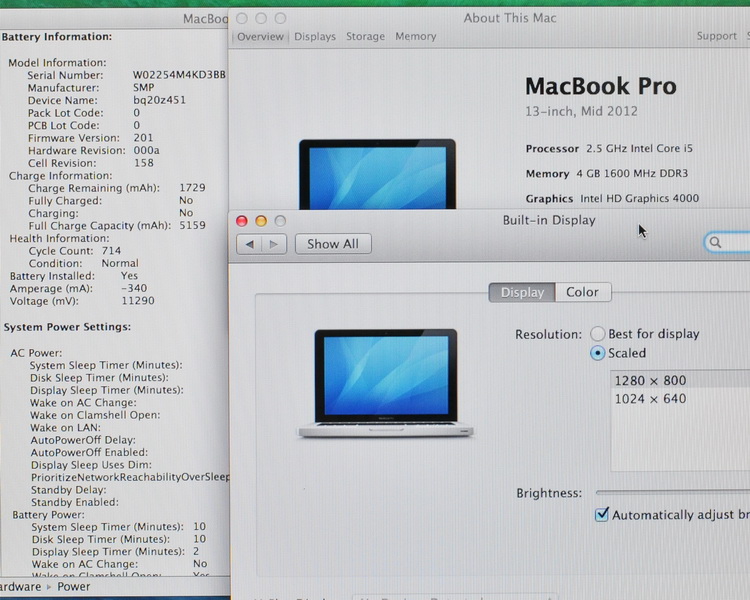Choose 1280 × 800 resolution
Viewport: 750px width, 600px height.
[x=680, y=380]
